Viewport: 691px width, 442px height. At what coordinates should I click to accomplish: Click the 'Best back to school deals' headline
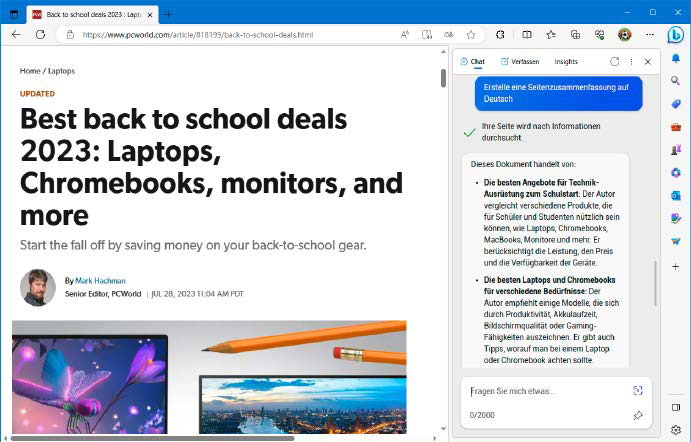[x=211, y=167]
